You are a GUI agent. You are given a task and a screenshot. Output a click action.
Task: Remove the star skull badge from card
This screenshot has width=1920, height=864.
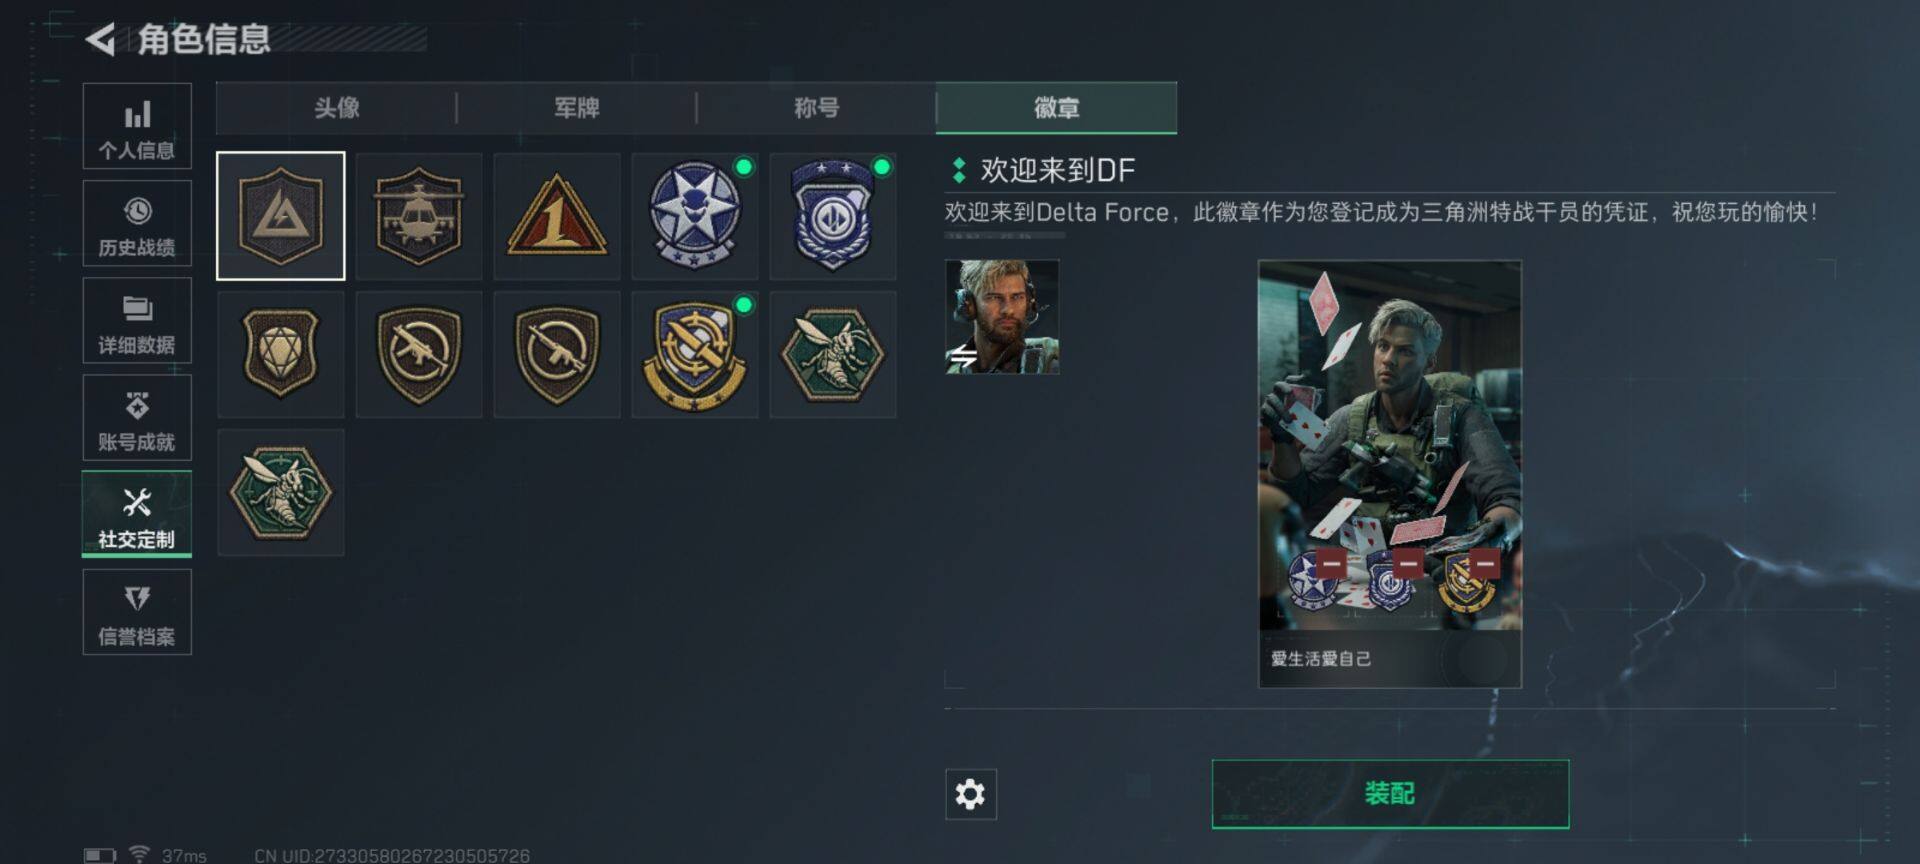[1331, 562]
